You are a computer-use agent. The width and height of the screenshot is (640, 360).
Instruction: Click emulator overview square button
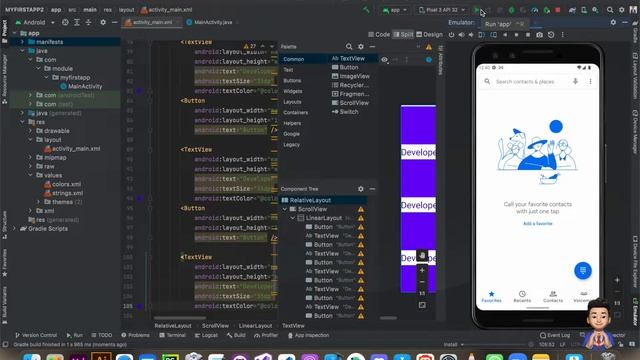pos(528,35)
